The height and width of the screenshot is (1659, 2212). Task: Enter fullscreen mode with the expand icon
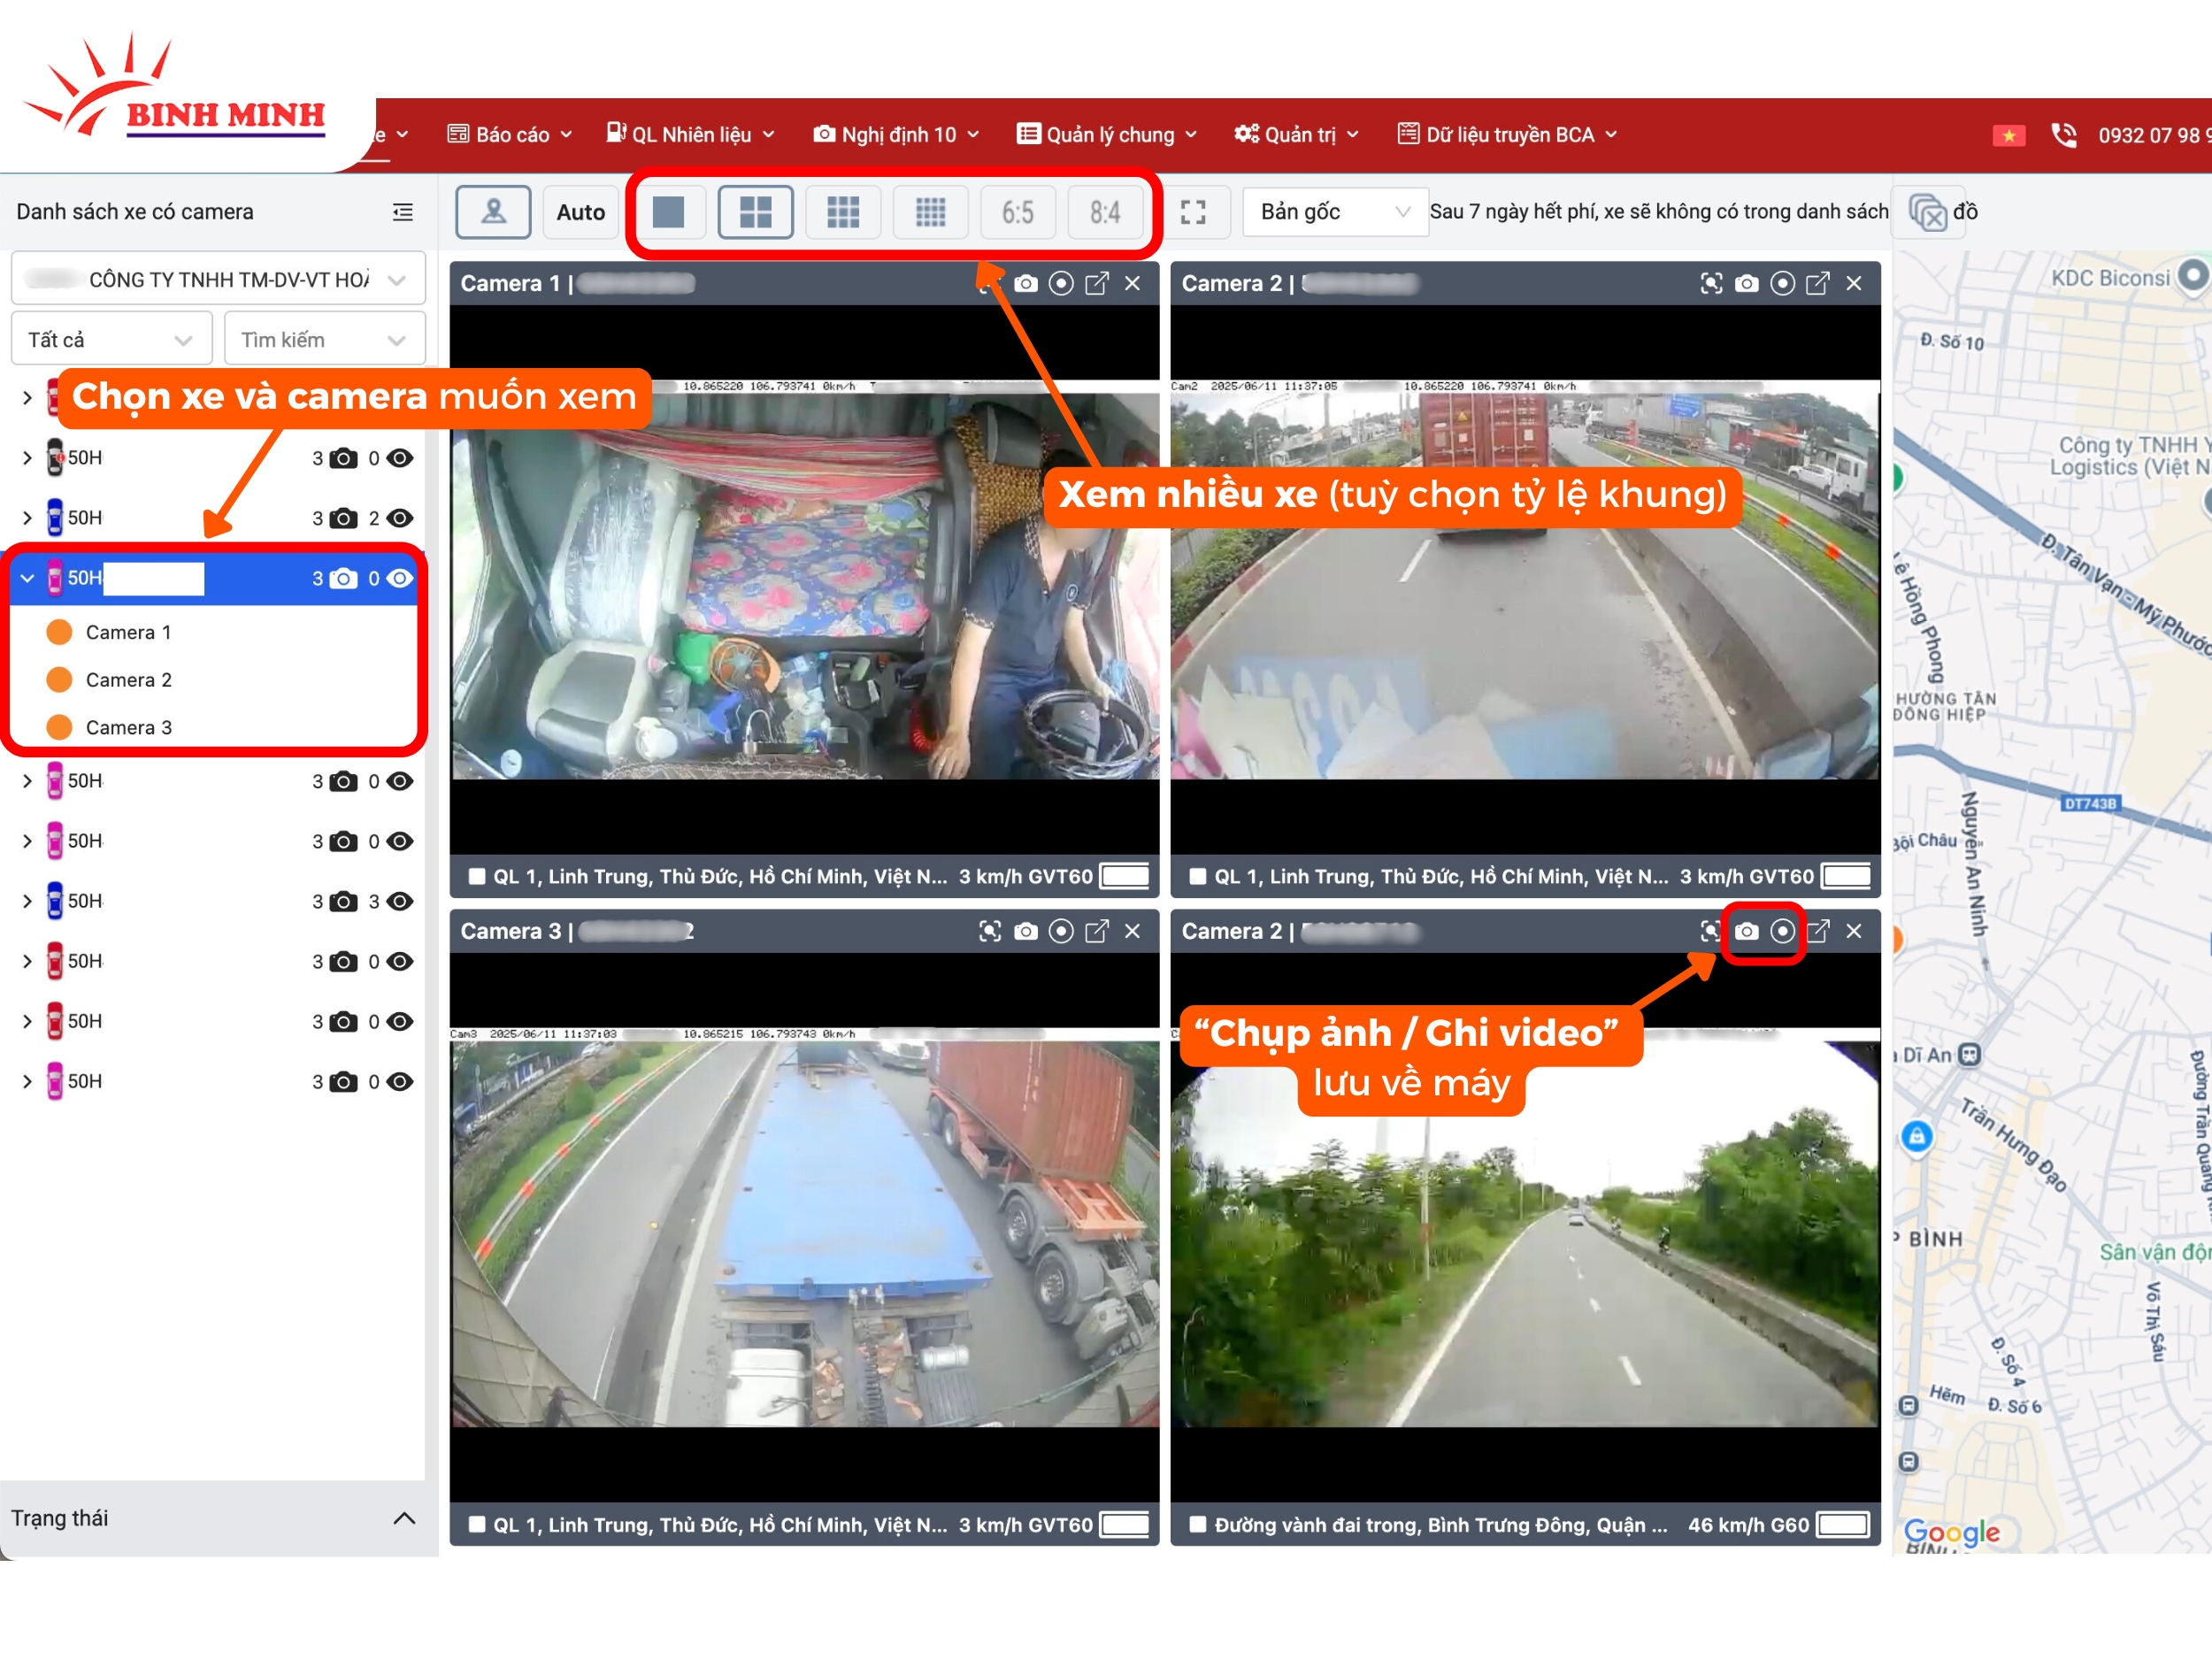click(x=1193, y=212)
